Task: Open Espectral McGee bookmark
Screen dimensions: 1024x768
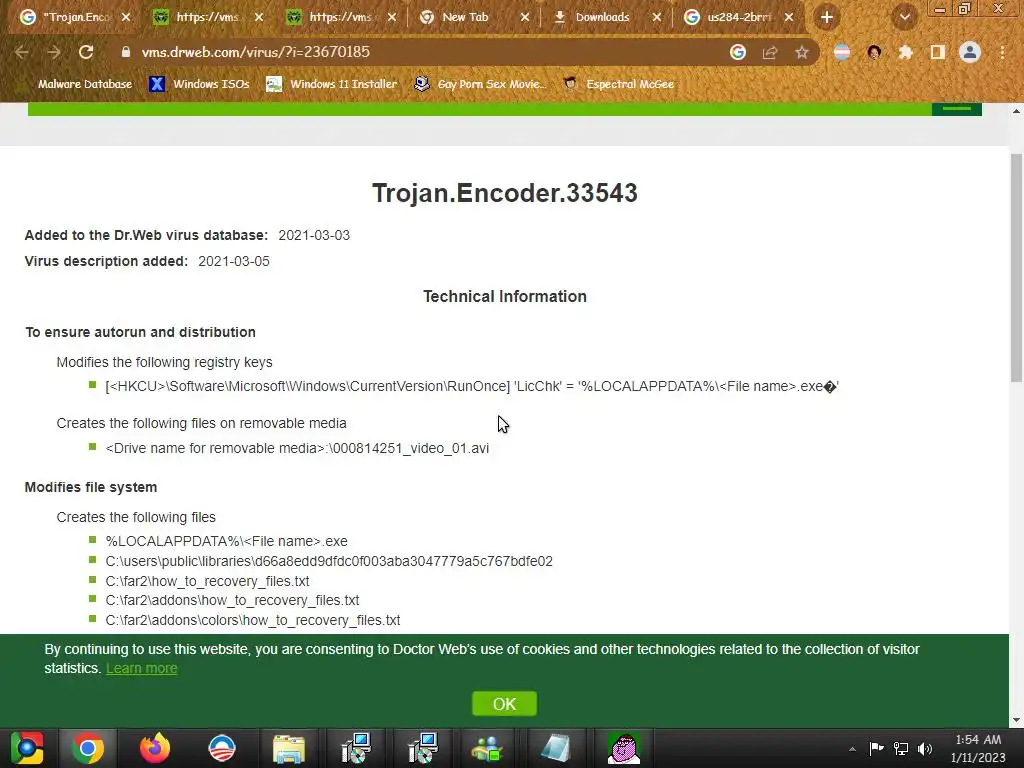Action: tap(618, 84)
